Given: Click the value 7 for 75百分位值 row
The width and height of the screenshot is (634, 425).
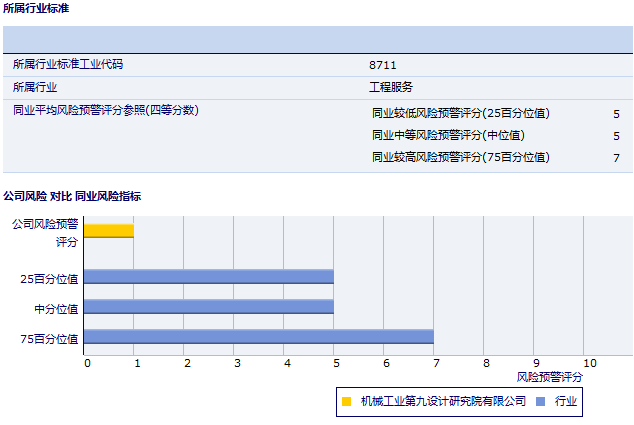Looking at the screenshot, I should (x=616, y=158).
